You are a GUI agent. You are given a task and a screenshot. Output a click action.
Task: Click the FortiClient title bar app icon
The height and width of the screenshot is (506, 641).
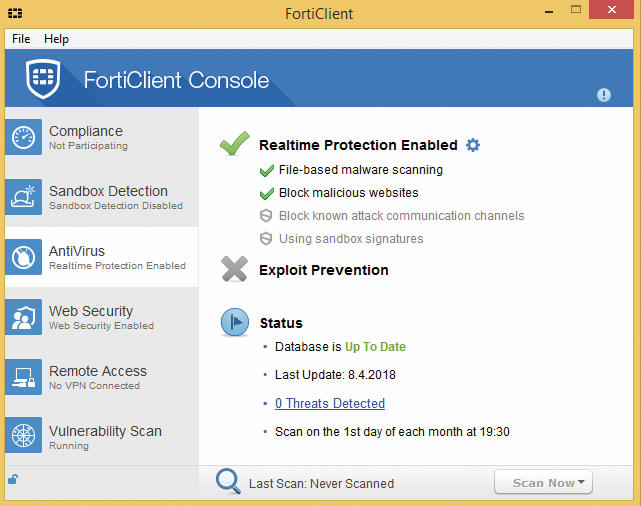point(15,13)
